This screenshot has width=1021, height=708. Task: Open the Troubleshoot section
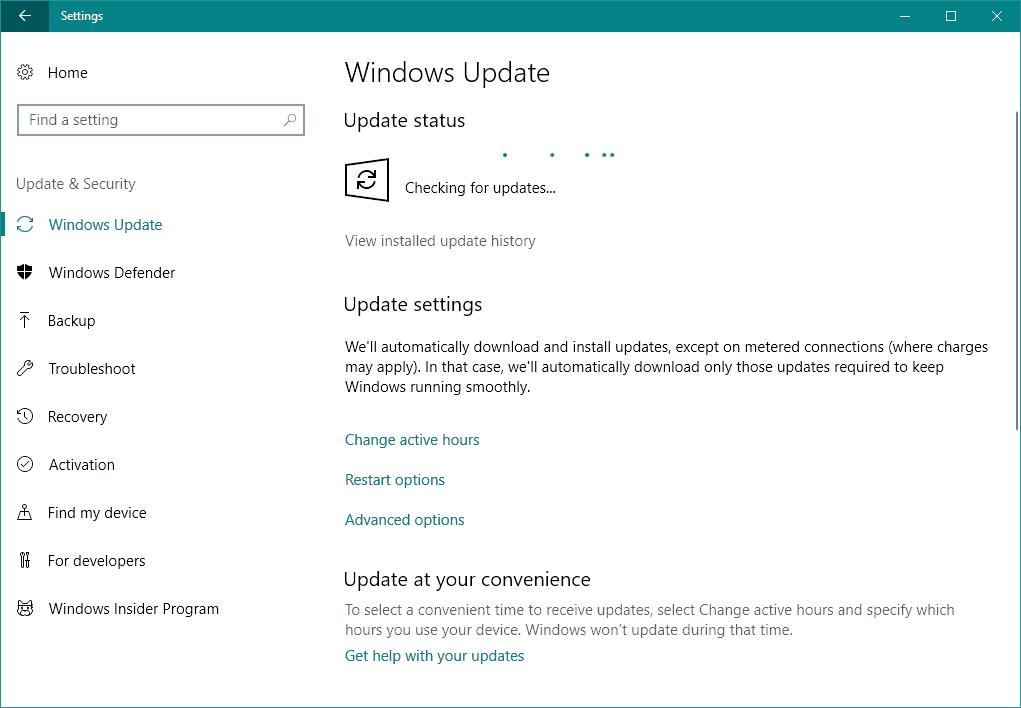coord(92,369)
